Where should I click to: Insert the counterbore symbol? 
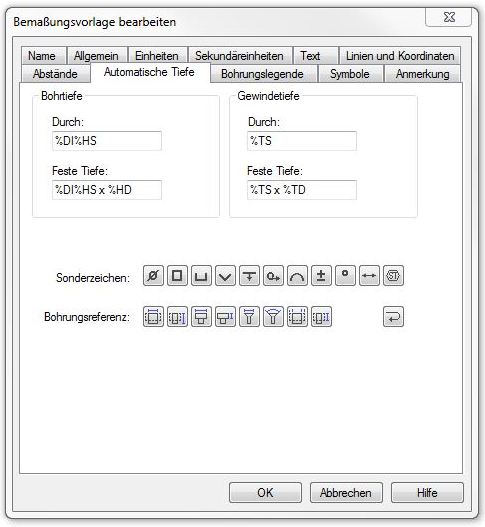[x=201, y=276]
